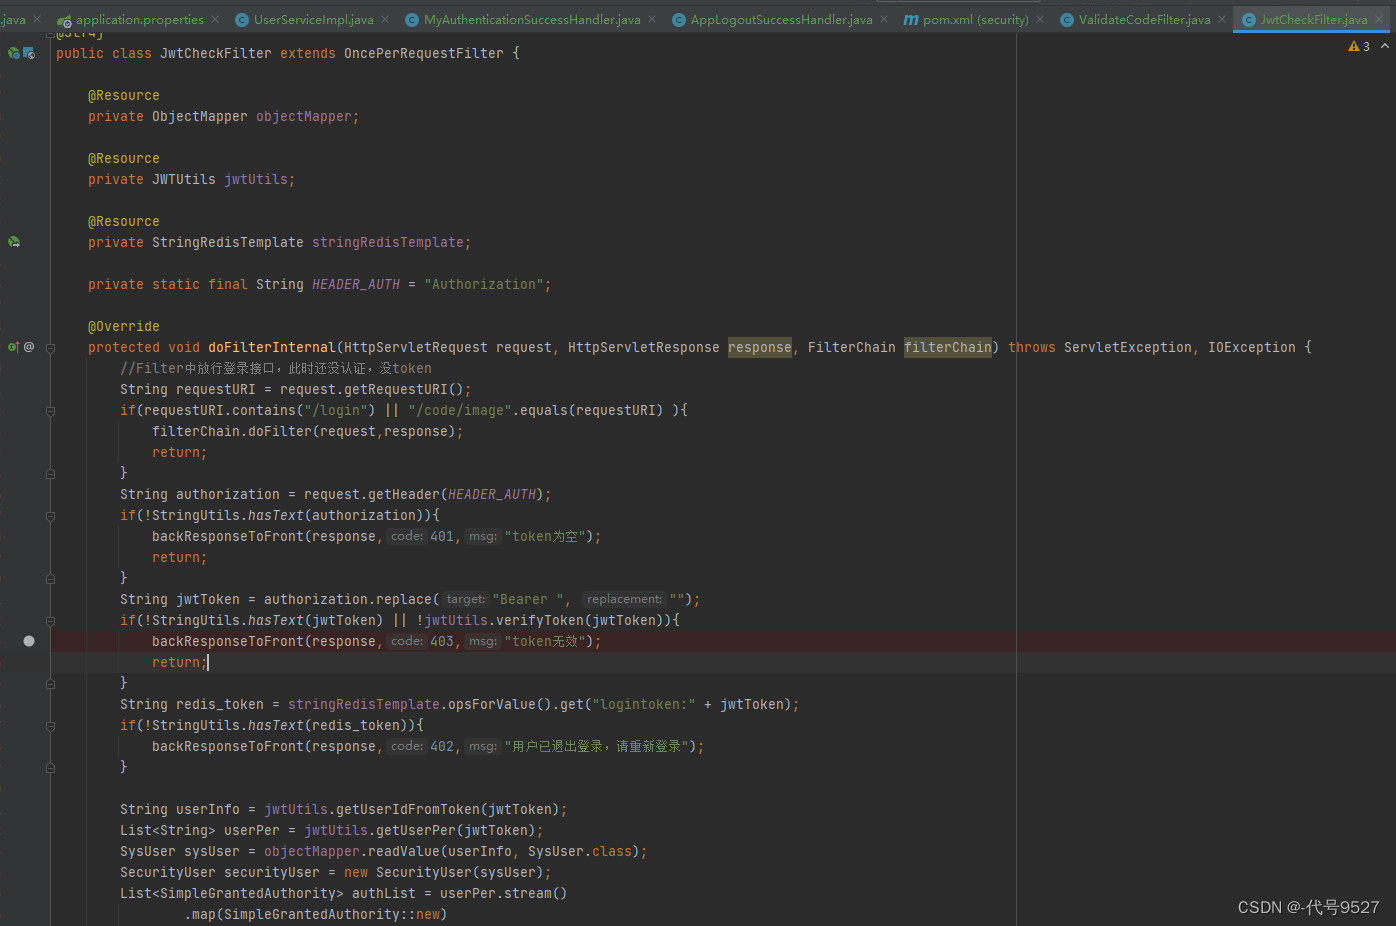1396x926 pixels.
Task: Collapse the hasText(authorization) if-block
Action: click(50, 516)
